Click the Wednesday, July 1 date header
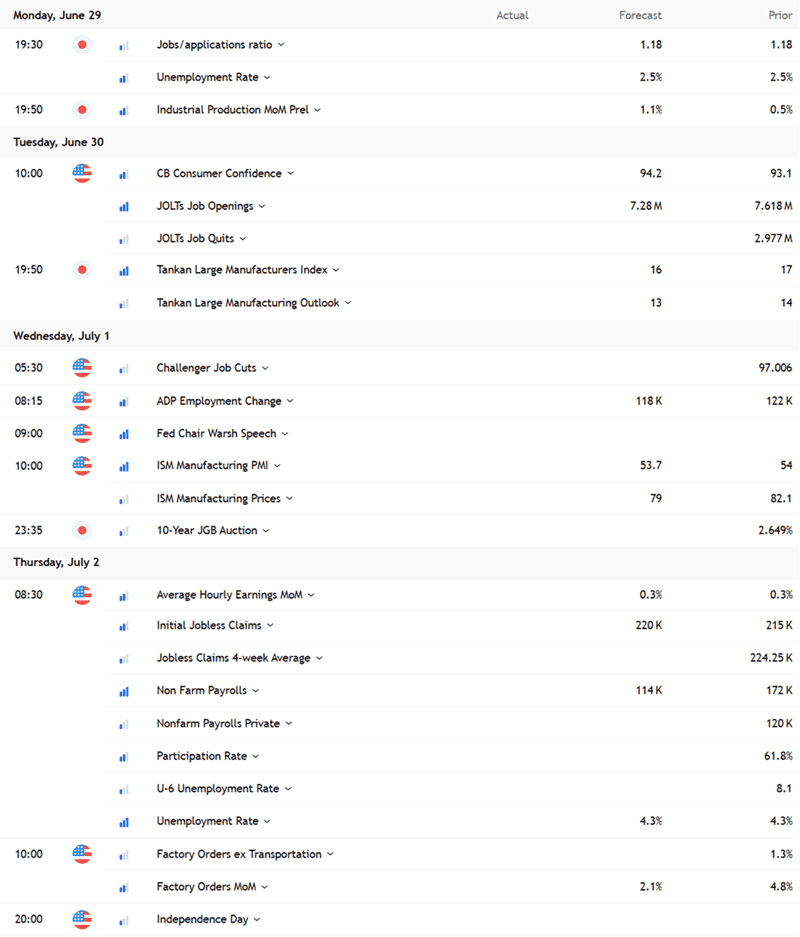 click(x=62, y=336)
